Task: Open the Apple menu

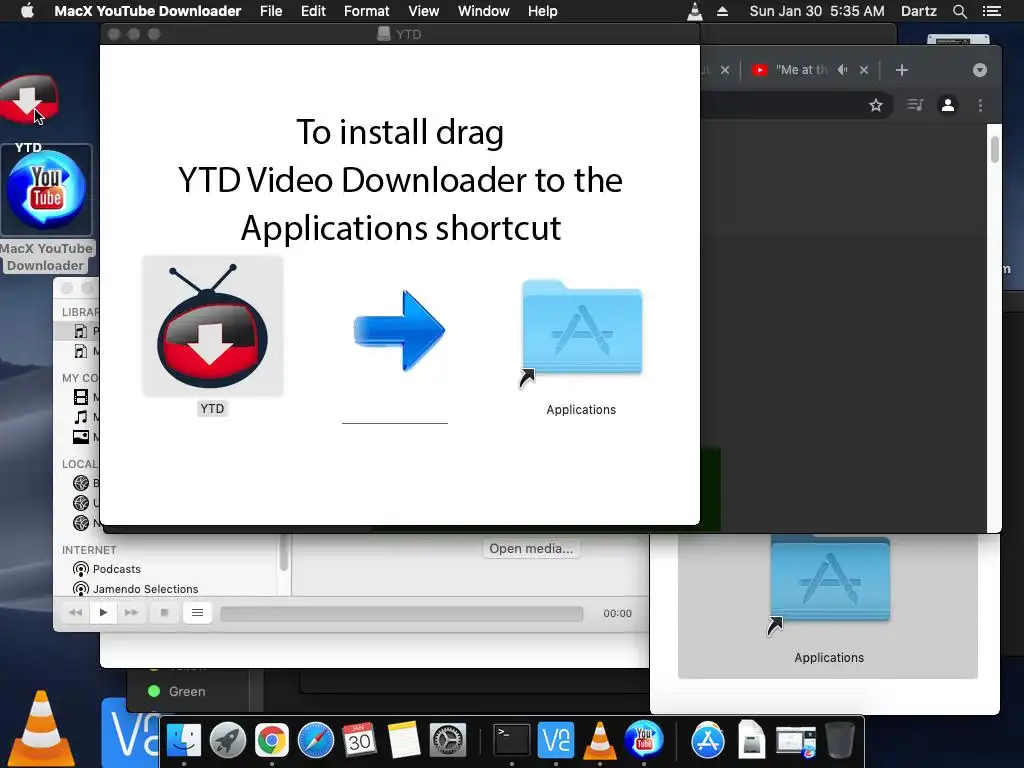Action: click(27, 11)
